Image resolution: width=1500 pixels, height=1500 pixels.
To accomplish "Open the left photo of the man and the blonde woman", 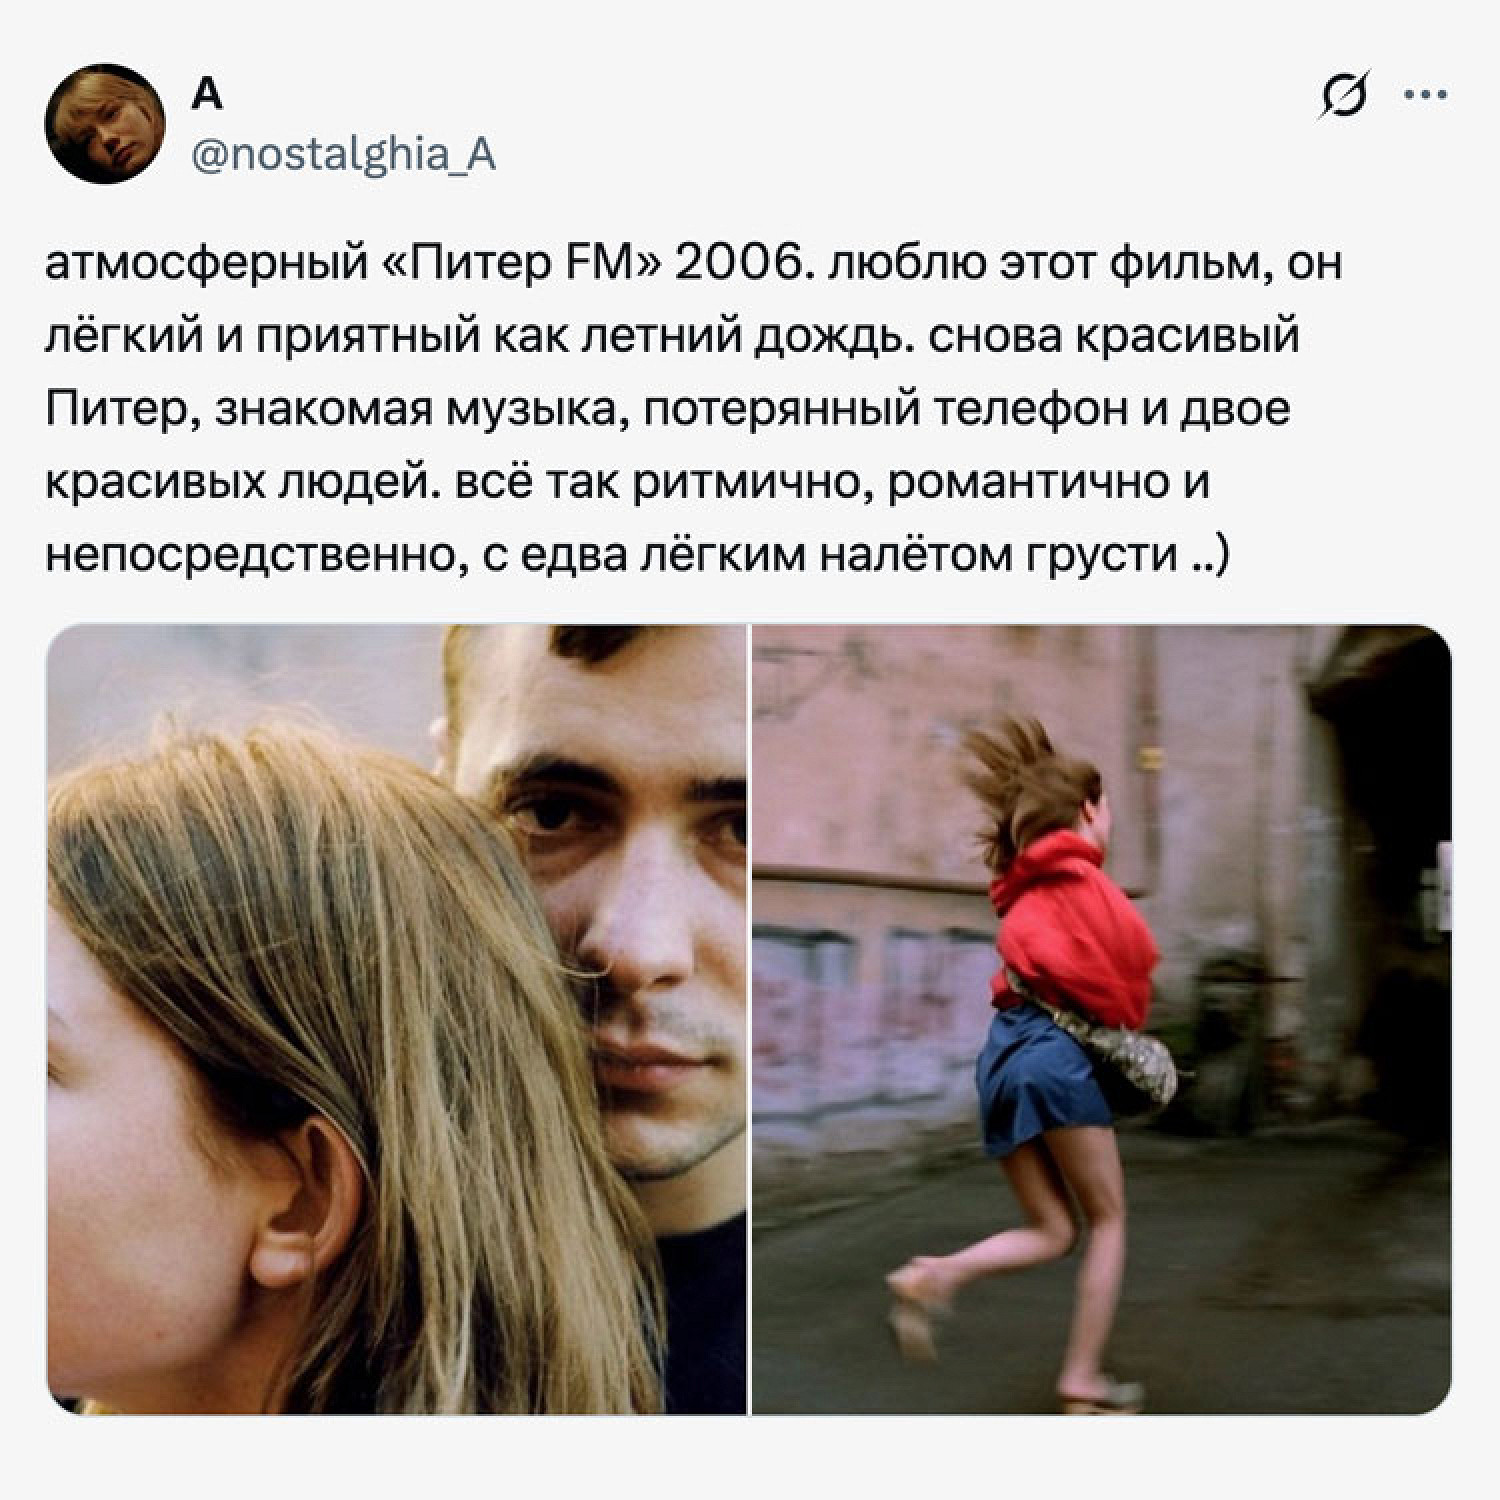I will click(397, 1019).
